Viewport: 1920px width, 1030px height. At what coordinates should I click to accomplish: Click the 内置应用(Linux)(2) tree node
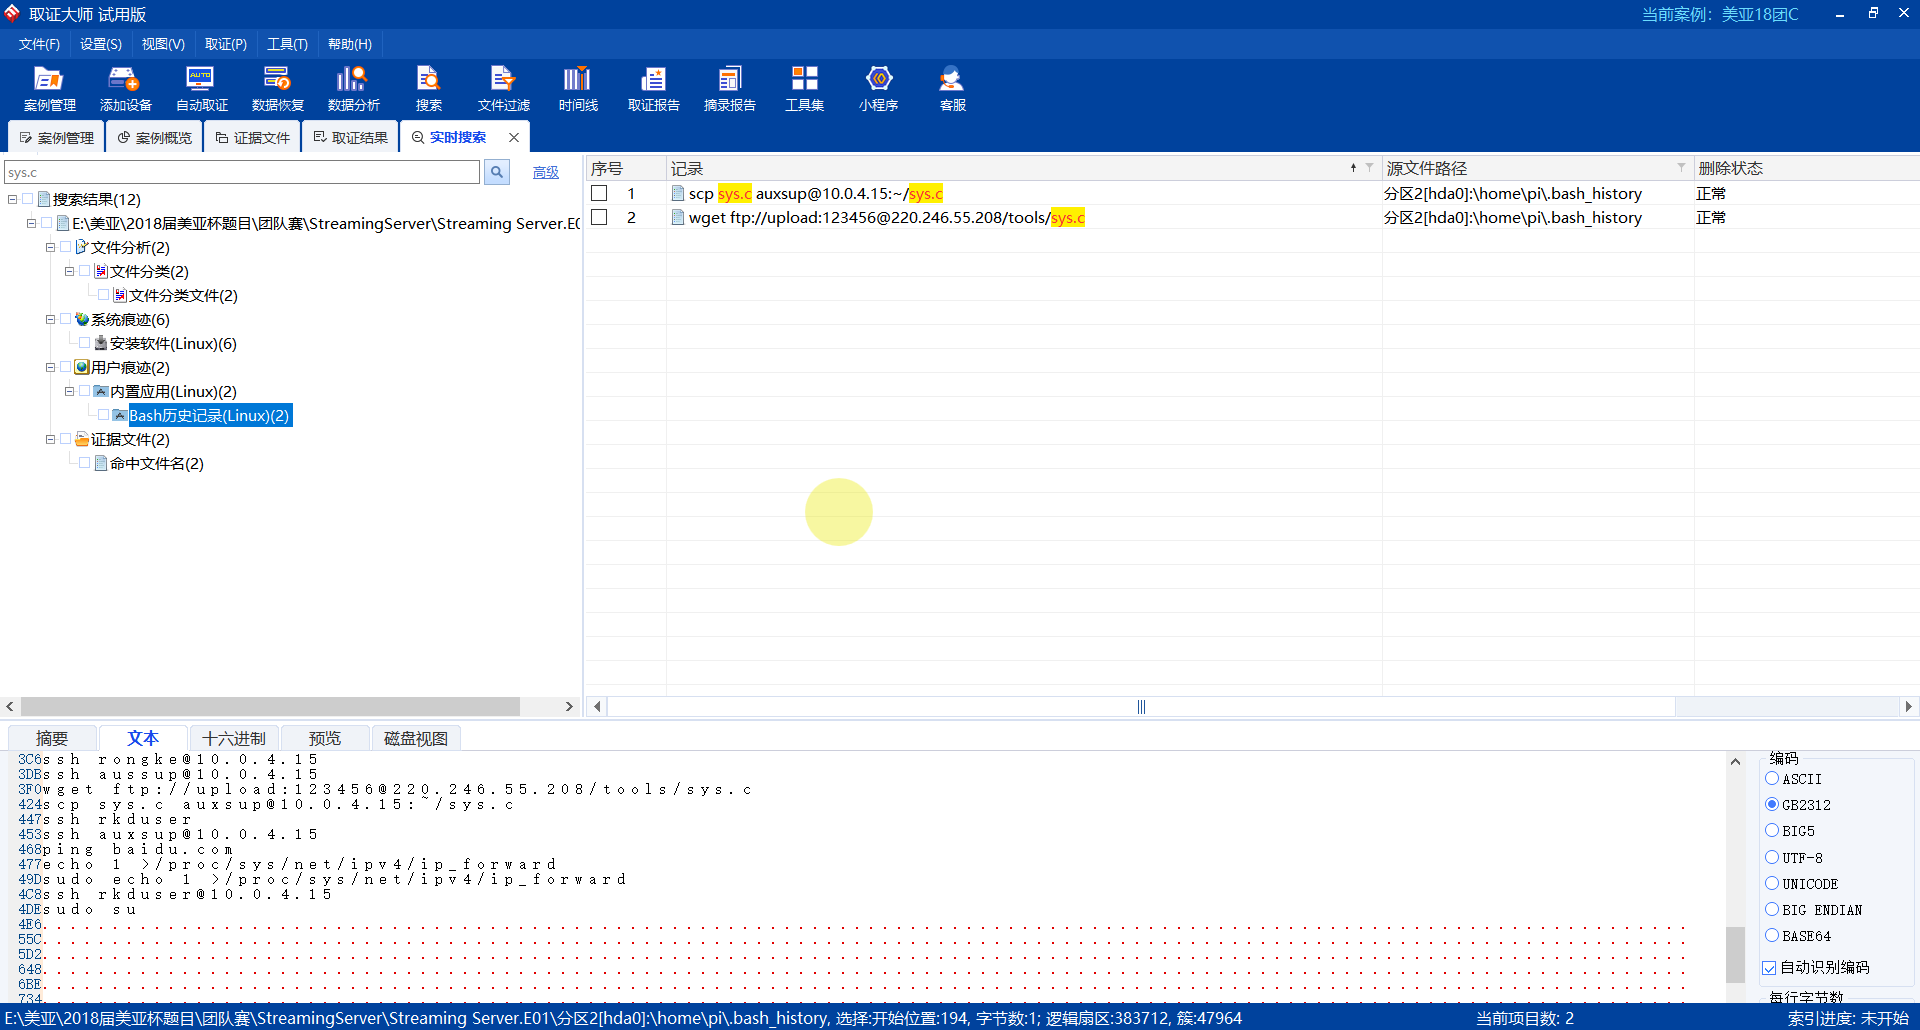[x=173, y=391]
